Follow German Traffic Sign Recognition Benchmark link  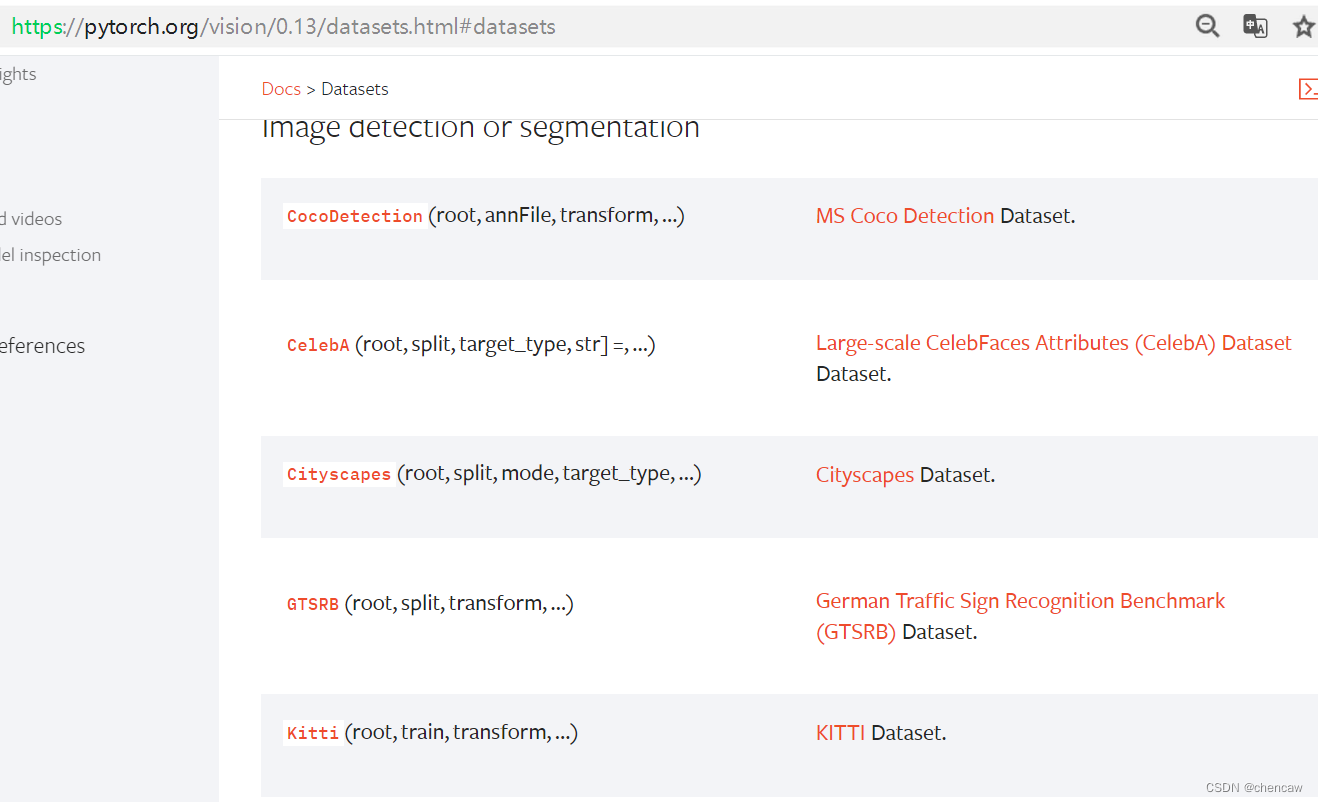pos(1020,601)
